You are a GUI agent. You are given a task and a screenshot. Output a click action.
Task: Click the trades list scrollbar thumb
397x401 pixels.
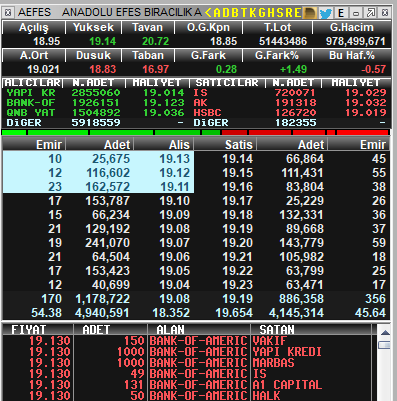point(385,345)
